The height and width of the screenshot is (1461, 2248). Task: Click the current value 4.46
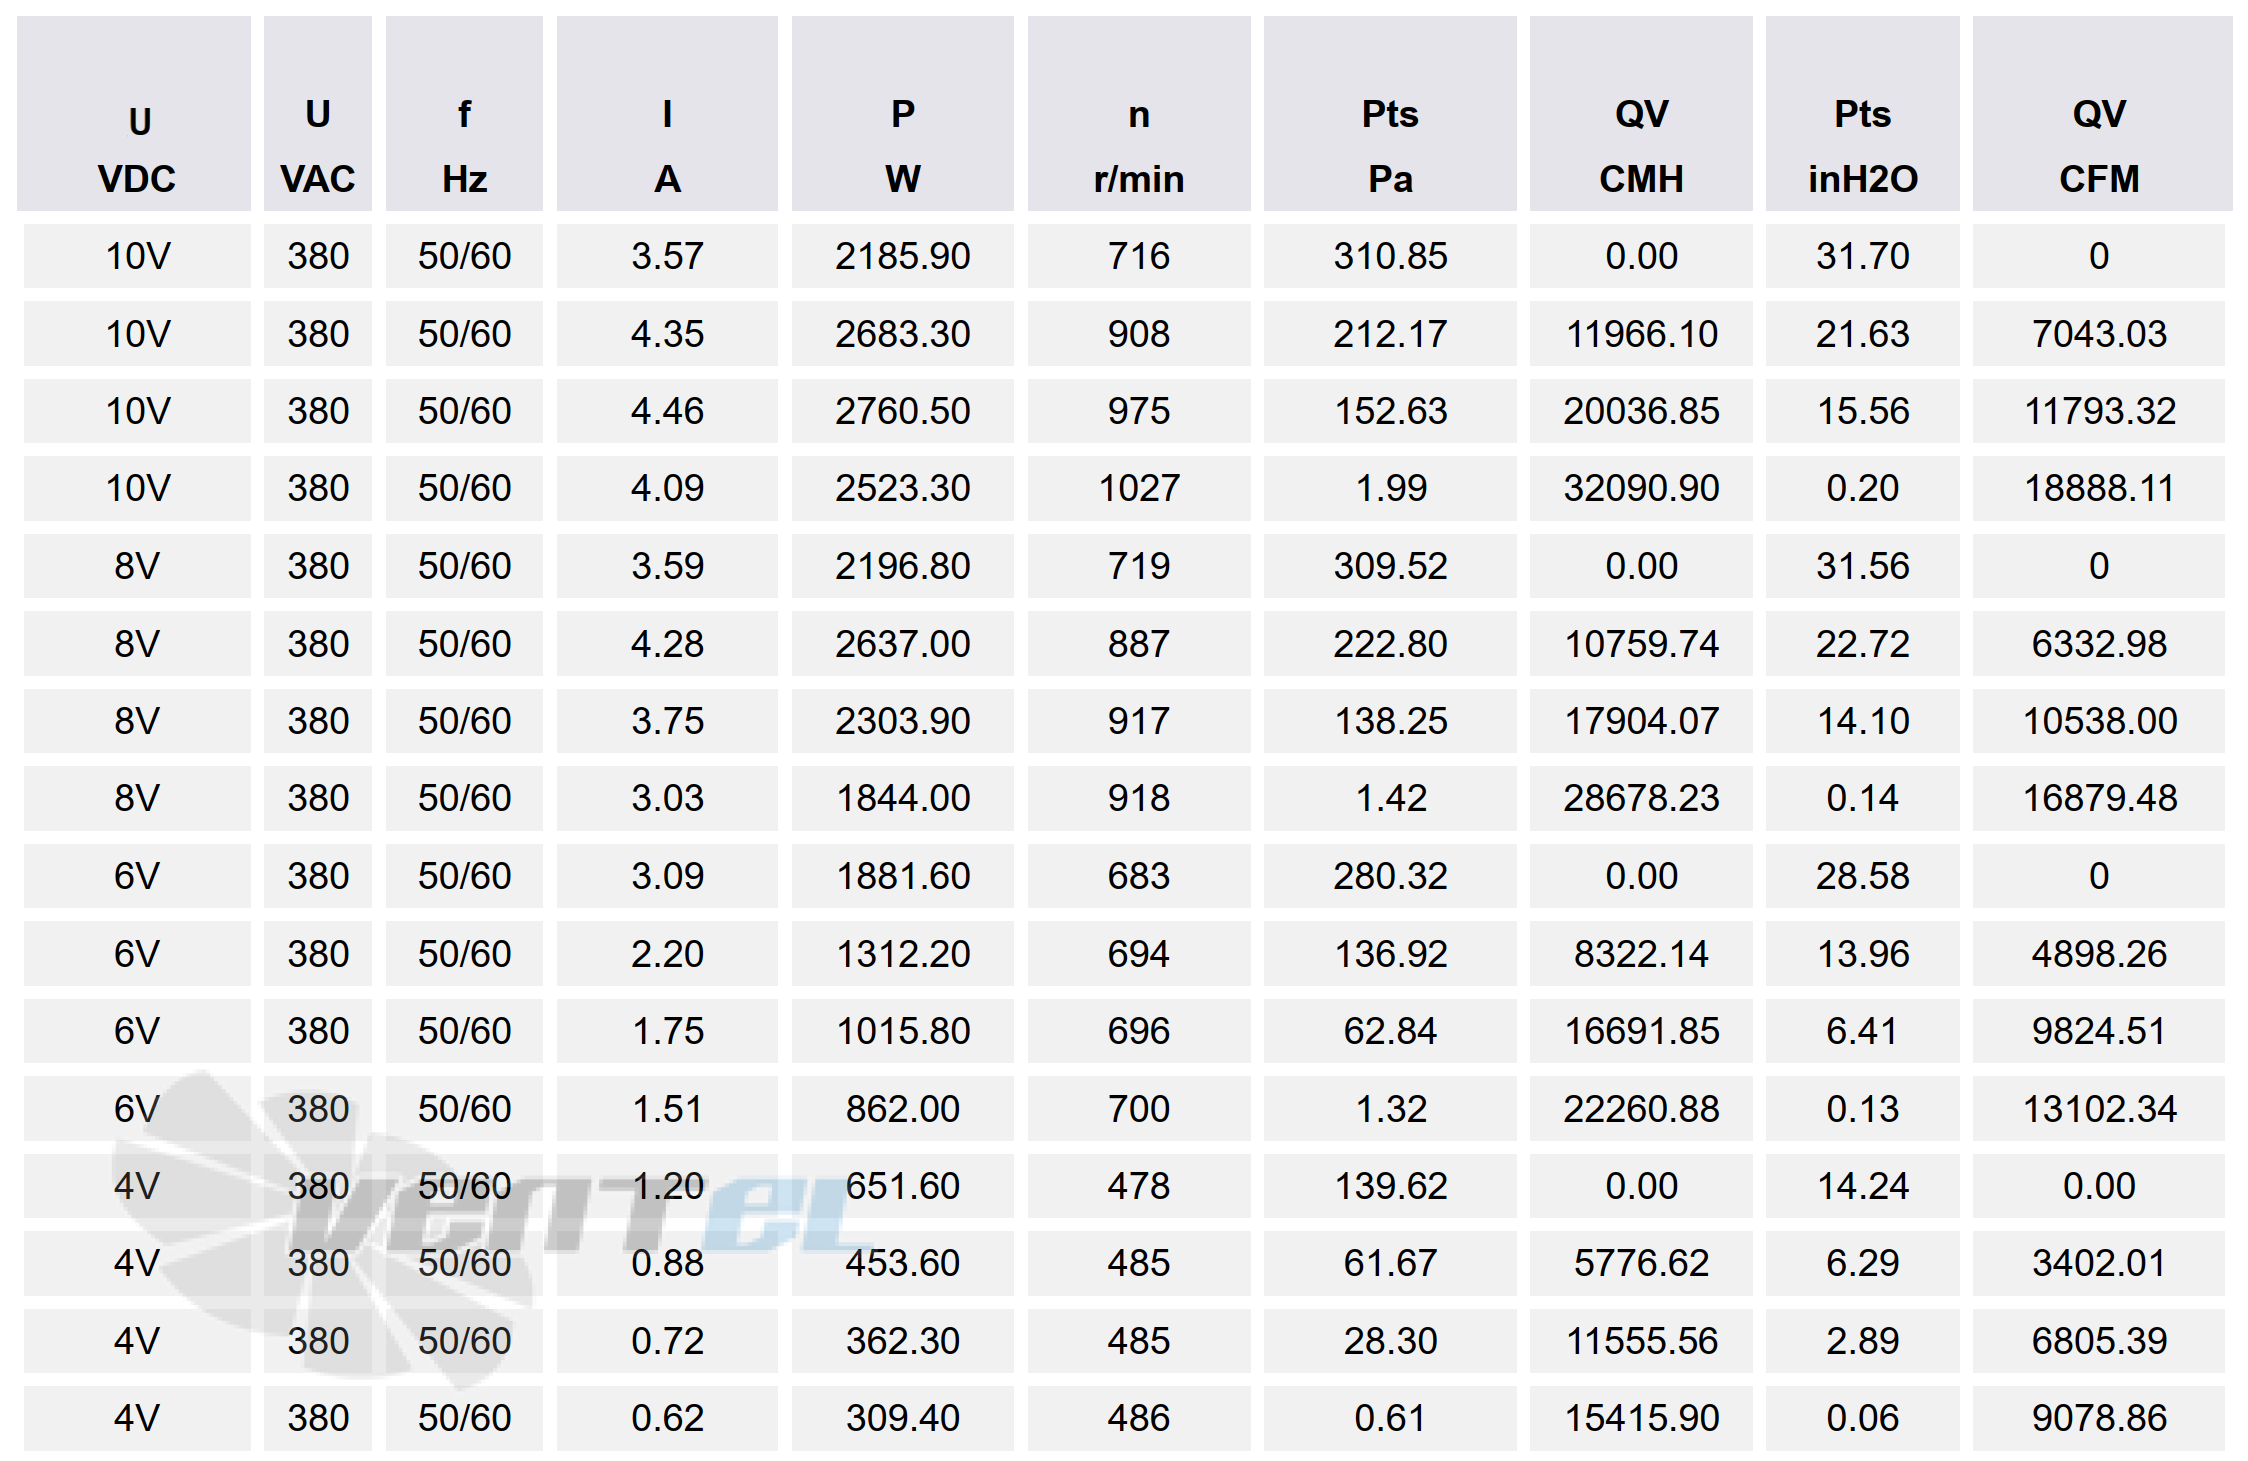point(667,411)
